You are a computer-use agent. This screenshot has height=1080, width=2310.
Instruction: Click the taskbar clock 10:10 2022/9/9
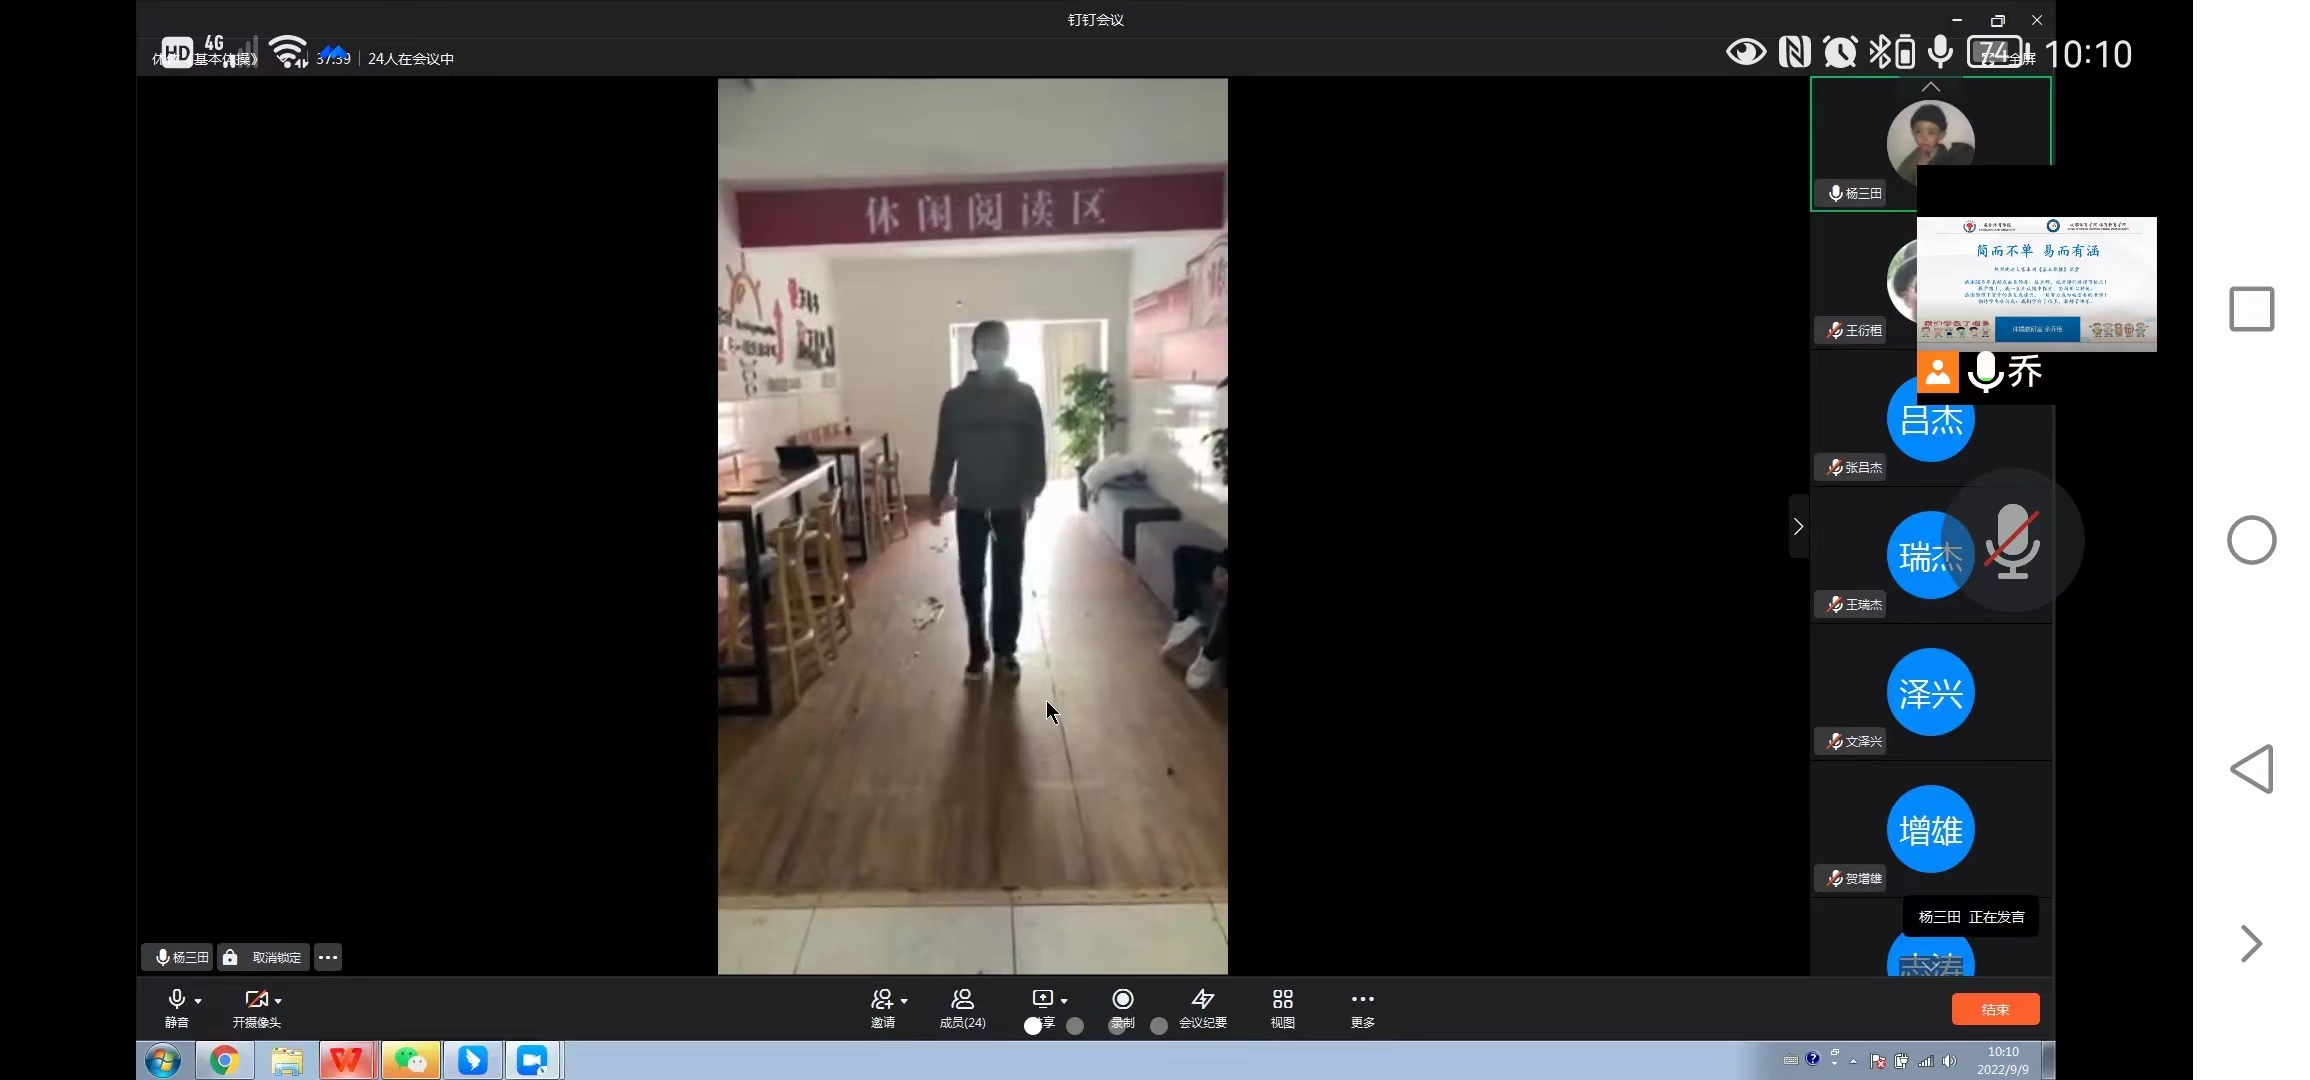pyautogui.click(x=2003, y=1060)
